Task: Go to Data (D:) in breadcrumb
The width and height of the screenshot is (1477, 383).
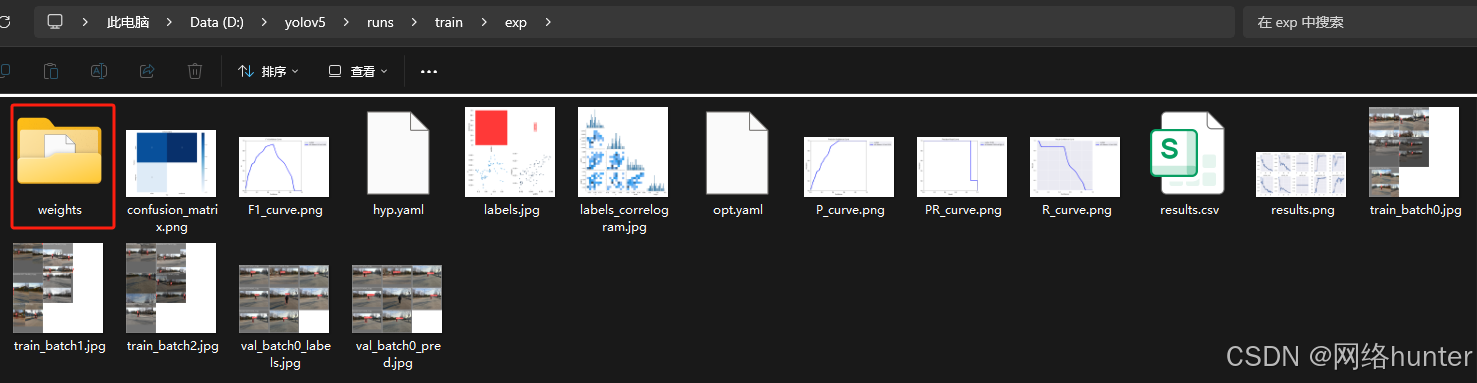Action: [217, 22]
